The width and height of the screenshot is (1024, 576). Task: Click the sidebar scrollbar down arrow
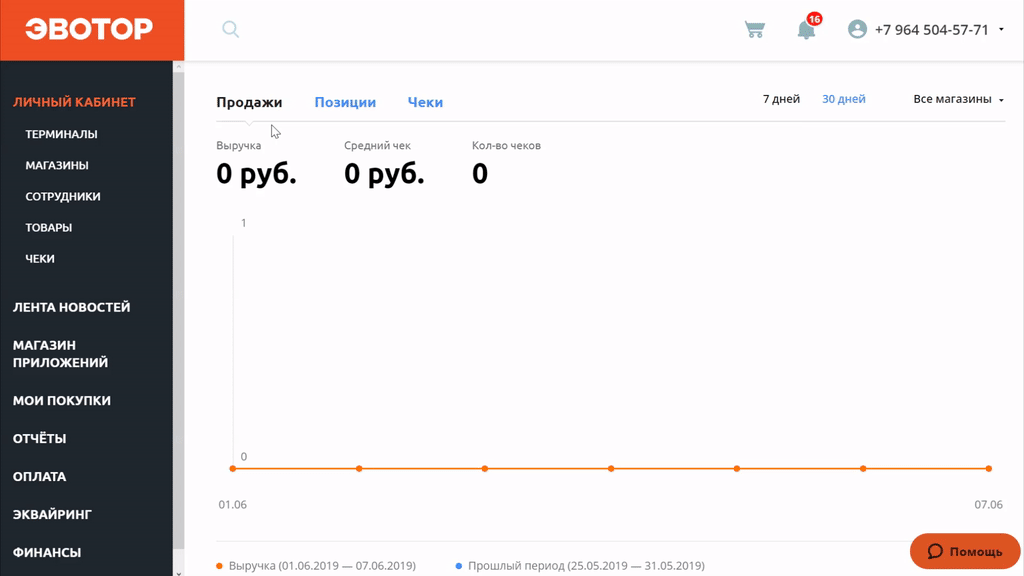click(x=179, y=571)
